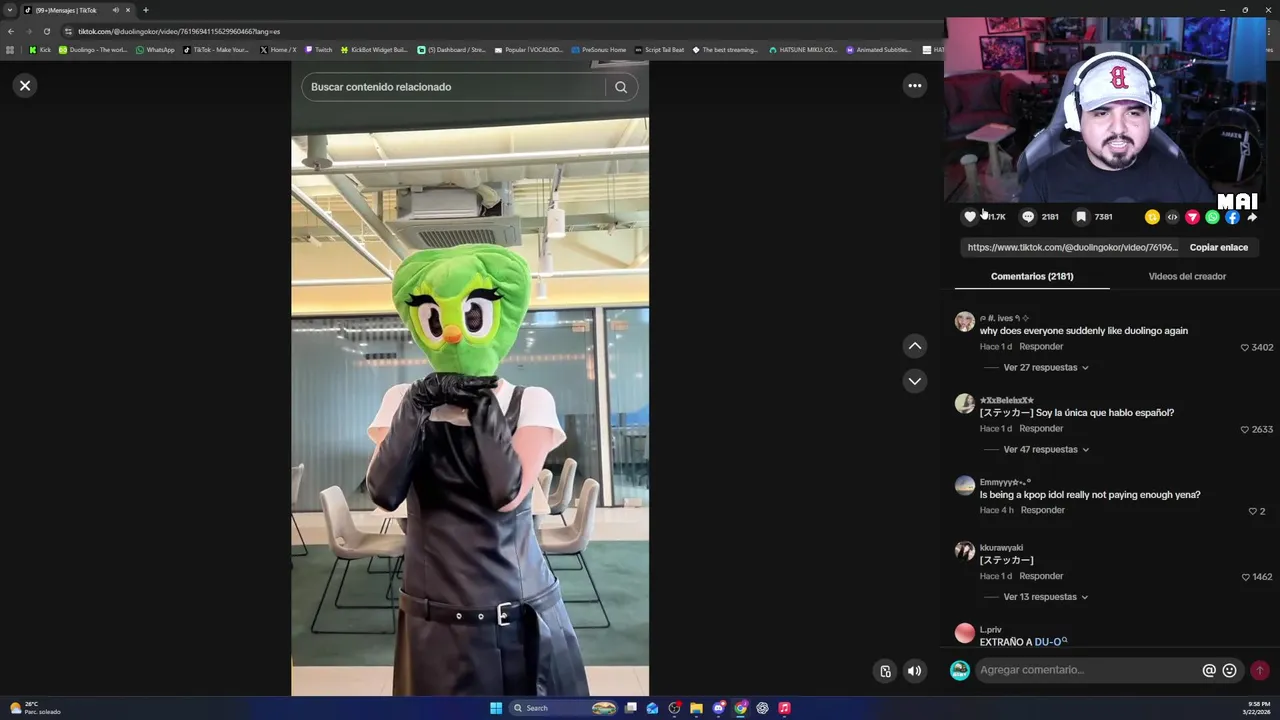The width and height of the screenshot is (1280, 720).
Task: Expand Ver 13 respuestas
Action: pyautogui.click(x=1046, y=597)
